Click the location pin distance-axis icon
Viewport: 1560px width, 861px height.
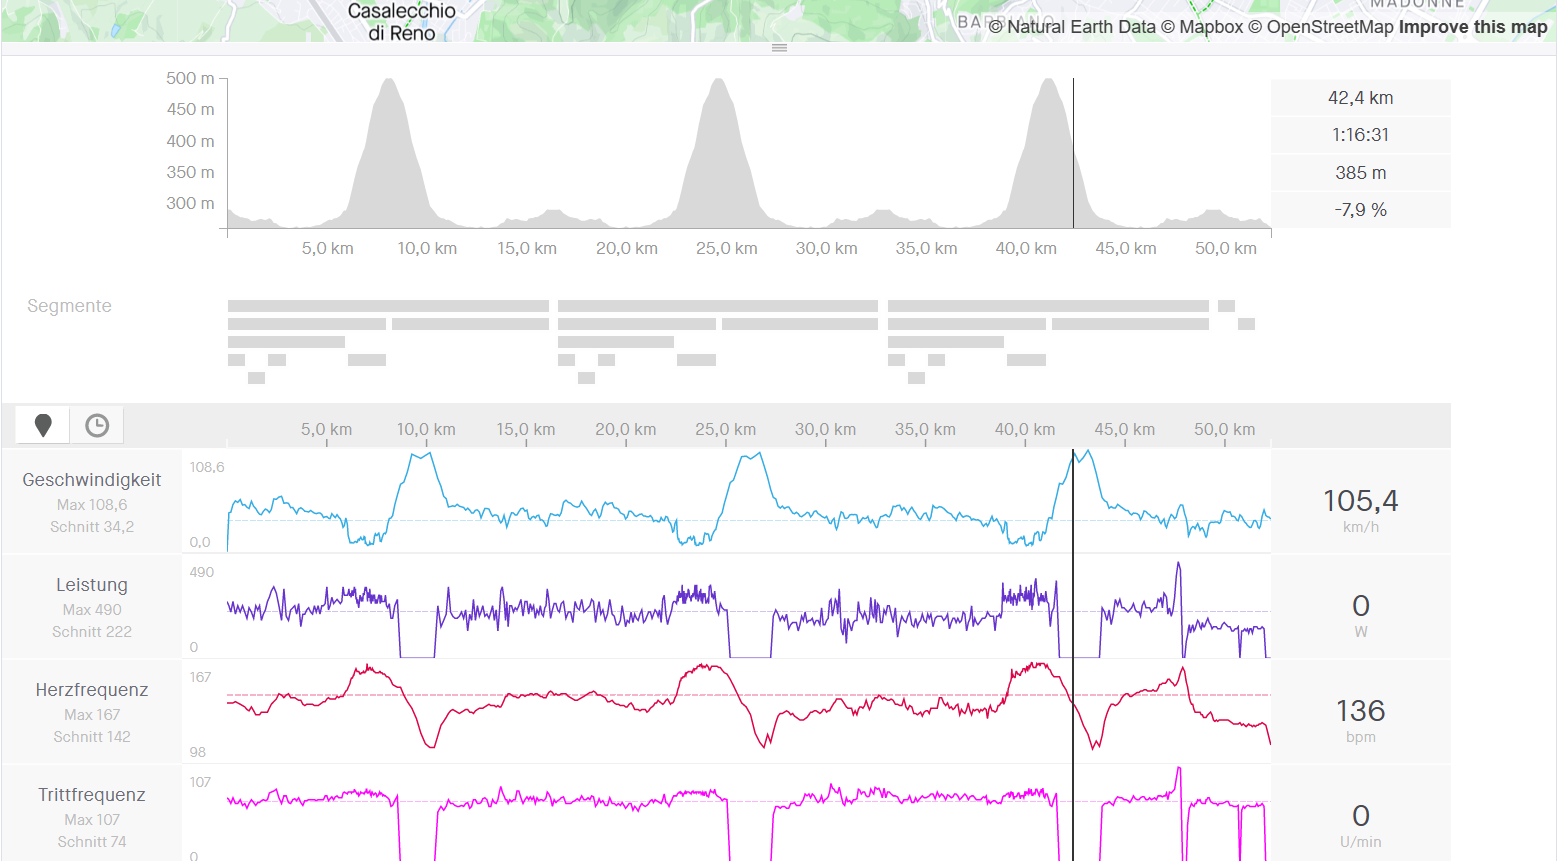(43, 425)
